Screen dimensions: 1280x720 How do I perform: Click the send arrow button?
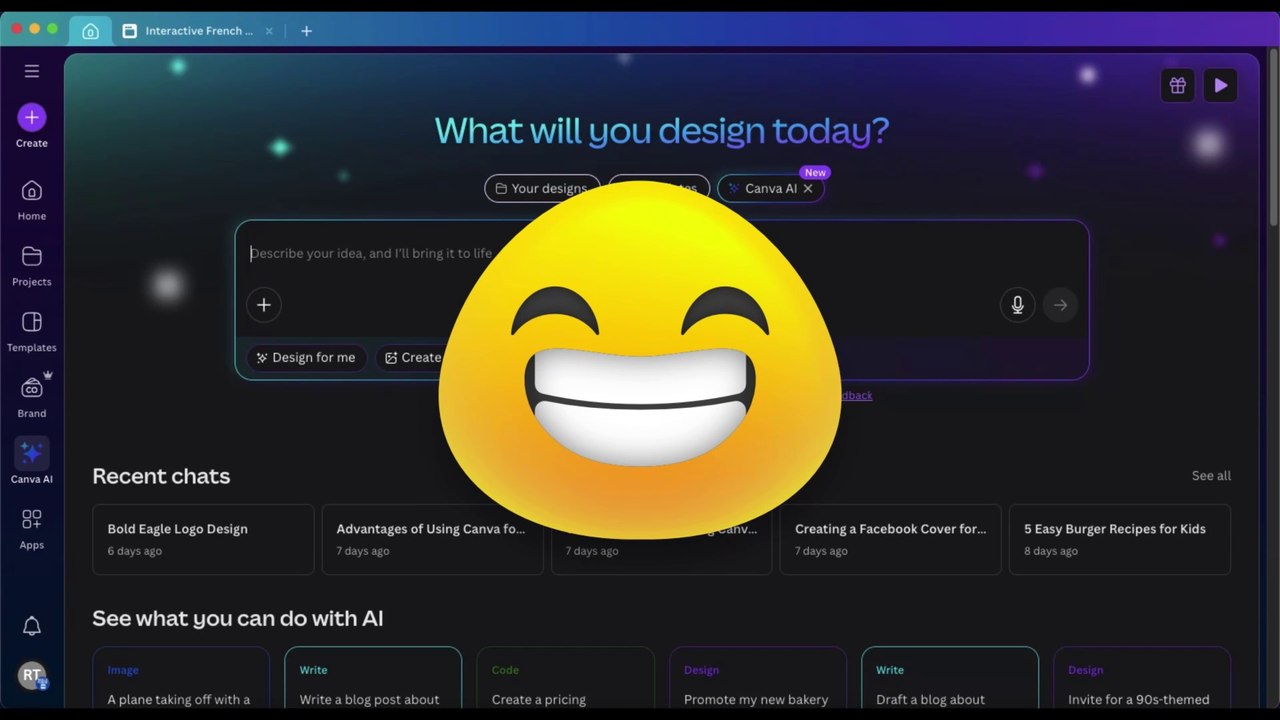click(x=1061, y=305)
